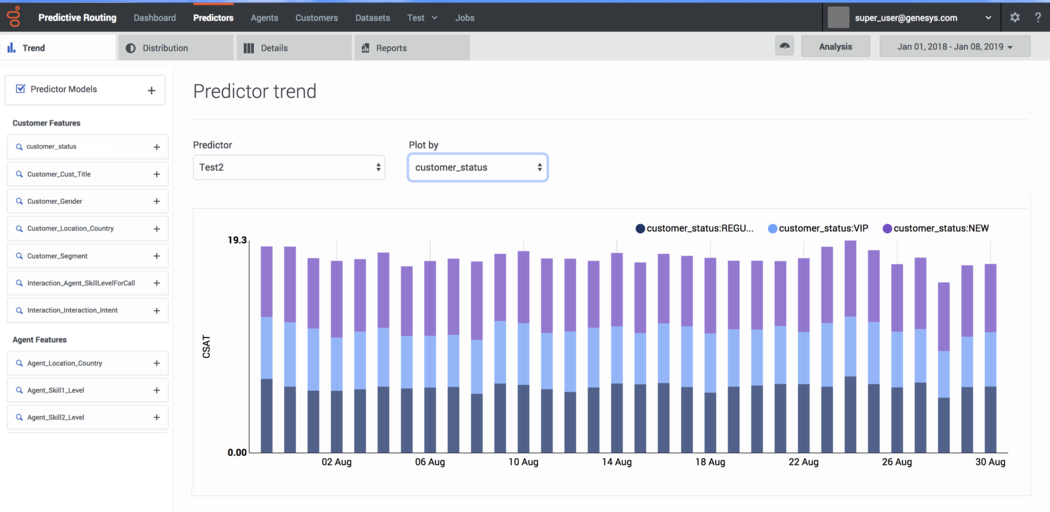This screenshot has height=512, width=1050.
Task: Add Customer_Location_Country with plus icon
Action: point(157,229)
